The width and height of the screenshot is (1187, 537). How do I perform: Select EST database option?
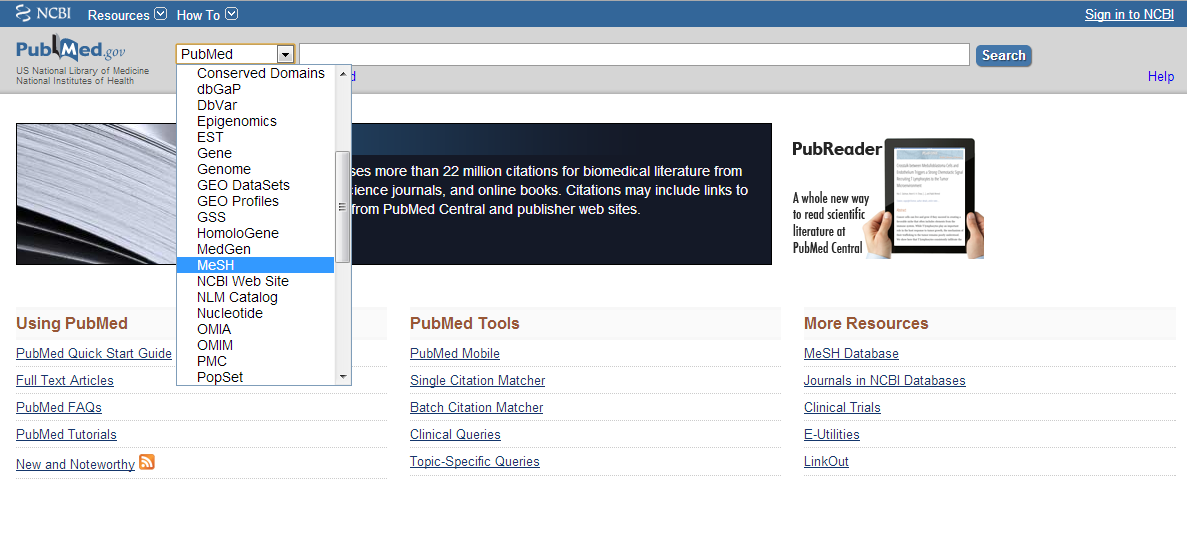pos(210,137)
